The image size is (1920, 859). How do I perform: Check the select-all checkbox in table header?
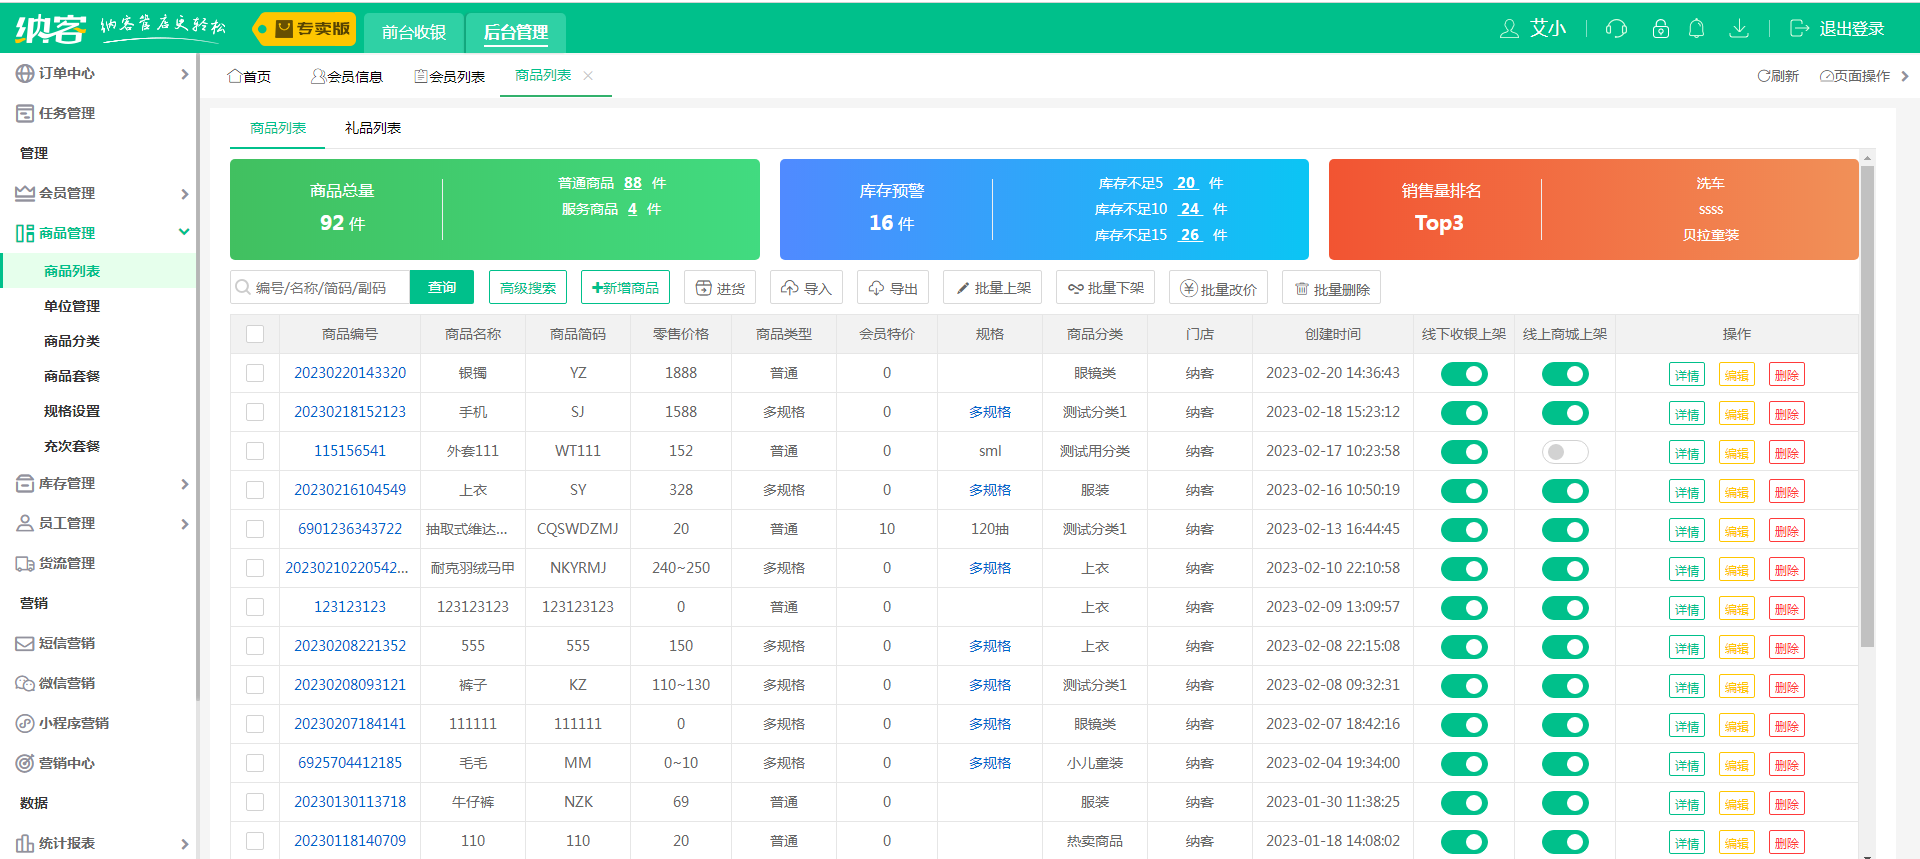[x=255, y=334]
